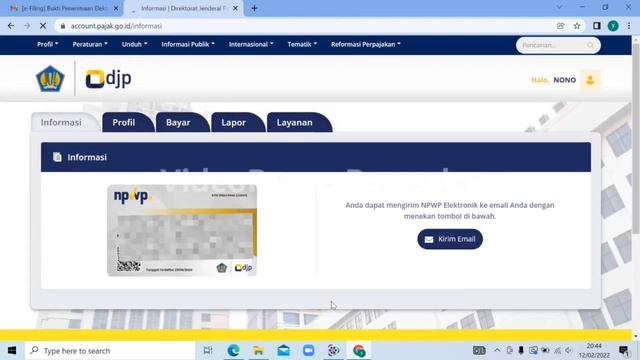
Task: Switch to the Bayar tab
Action: coord(182,122)
